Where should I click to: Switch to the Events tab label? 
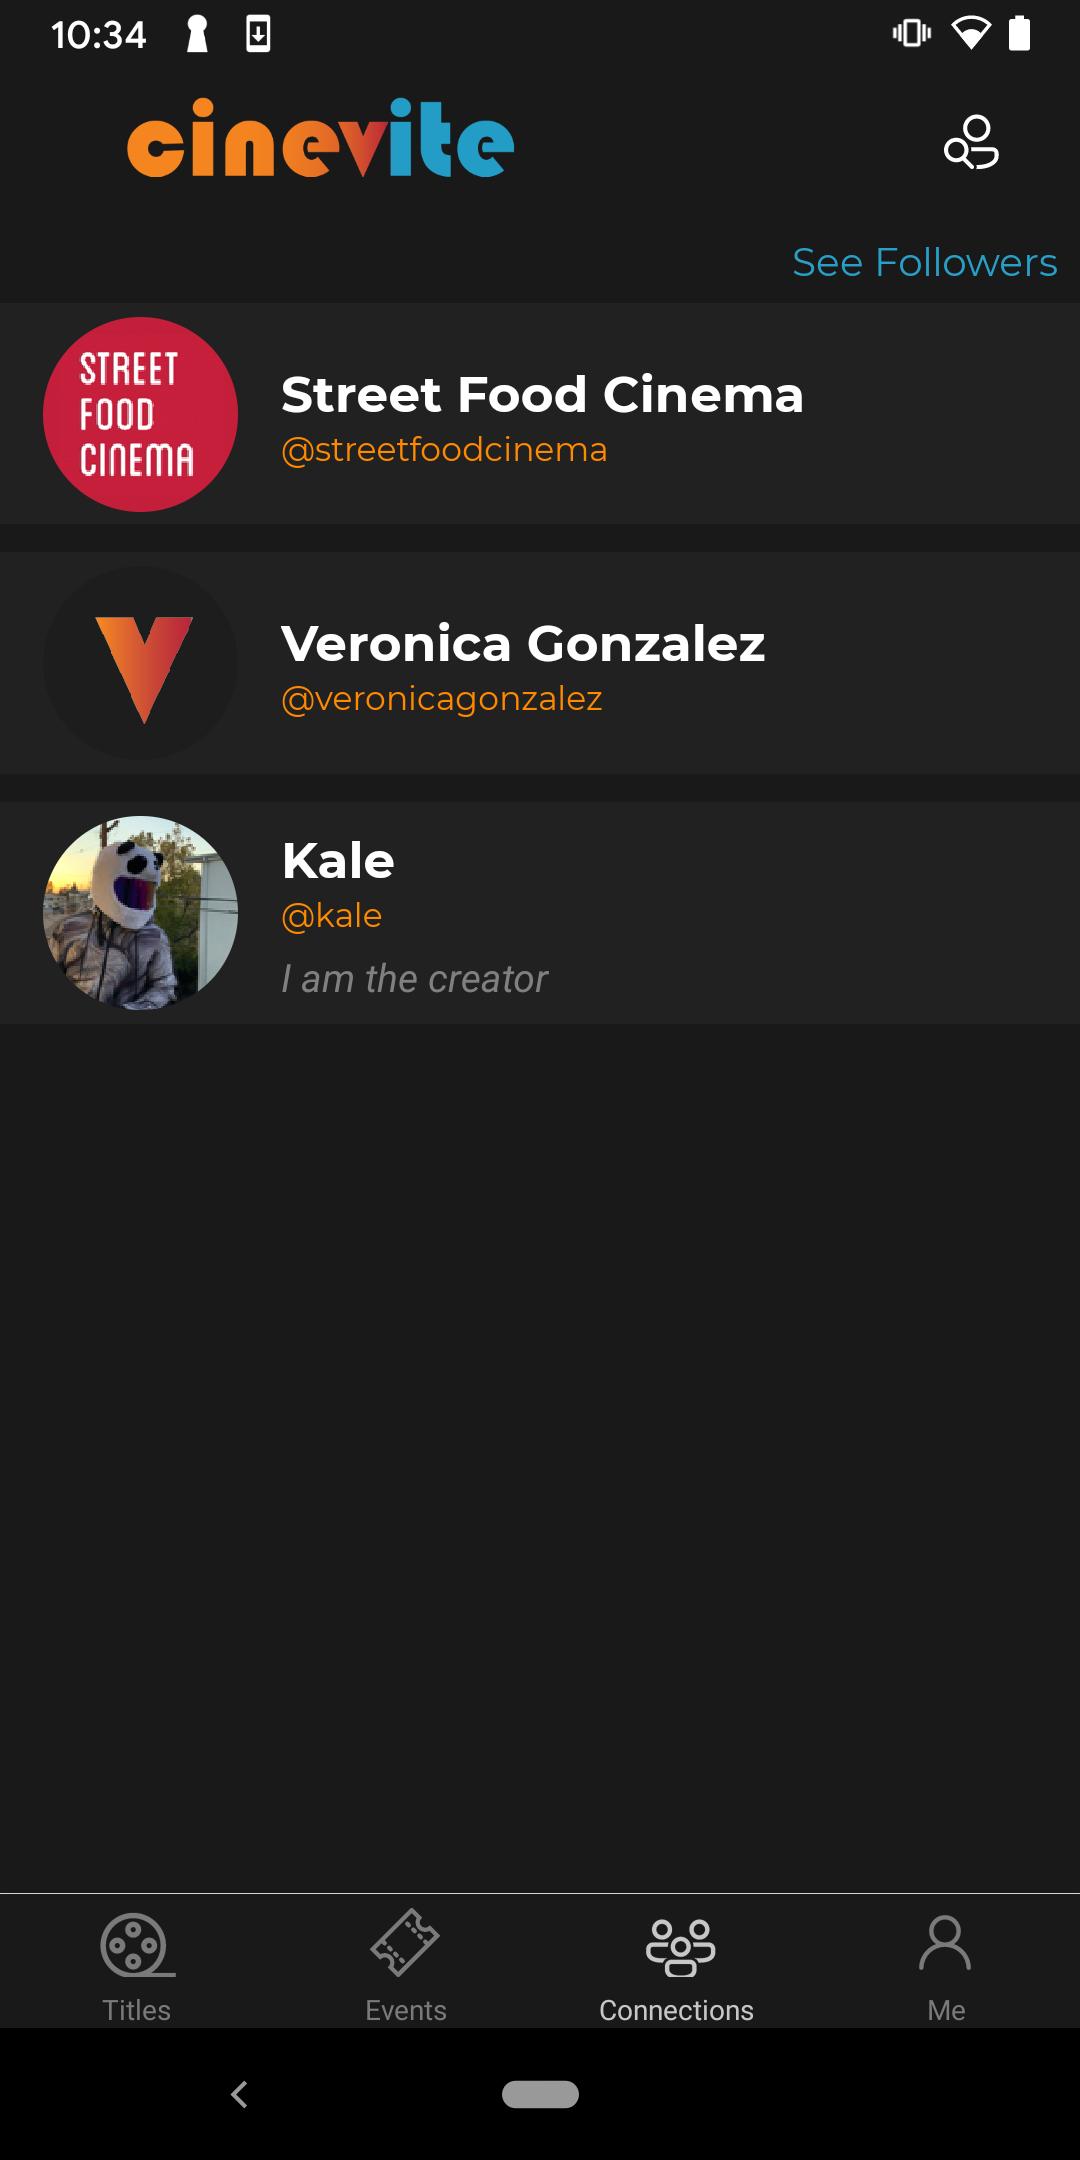[405, 2010]
